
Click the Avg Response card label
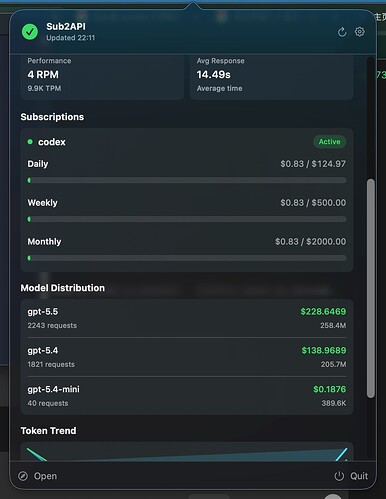tap(220, 61)
